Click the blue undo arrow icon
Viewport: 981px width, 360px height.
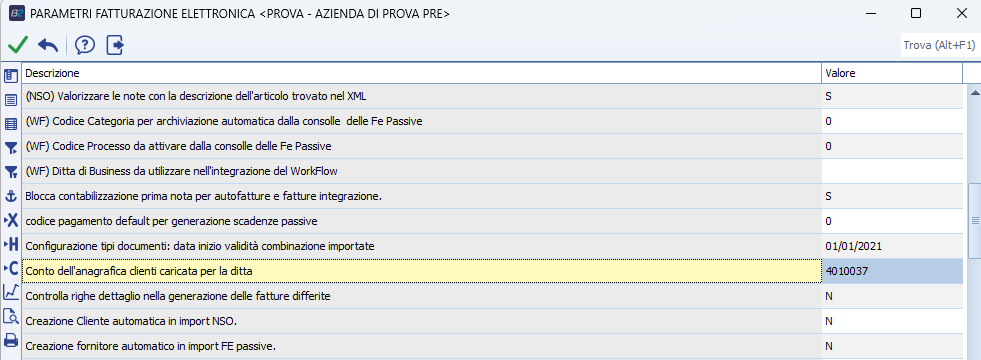[x=48, y=45]
